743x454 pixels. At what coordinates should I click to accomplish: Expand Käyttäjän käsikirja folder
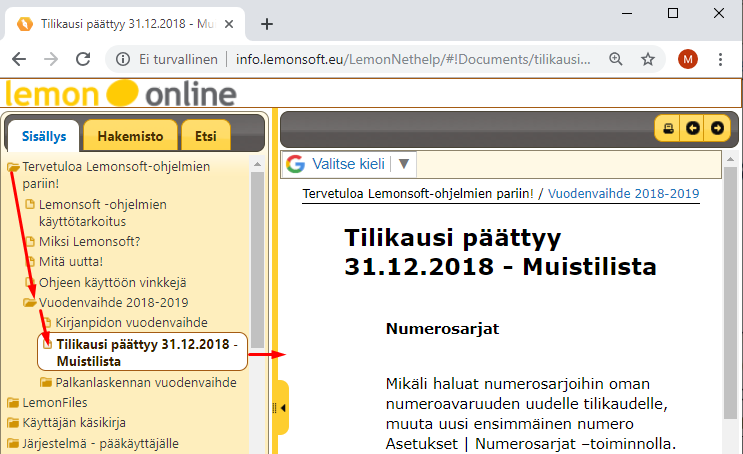coord(13,423)
